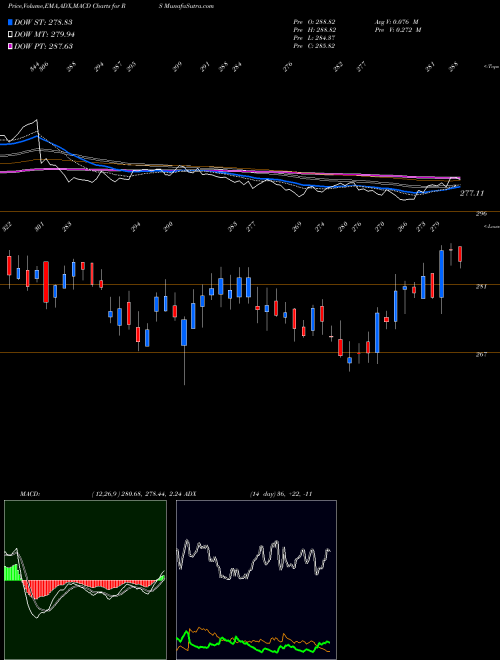Click the 'Pre L: 284.37' low value
This screenshot has width=500, height=660.
pos(314,38)
